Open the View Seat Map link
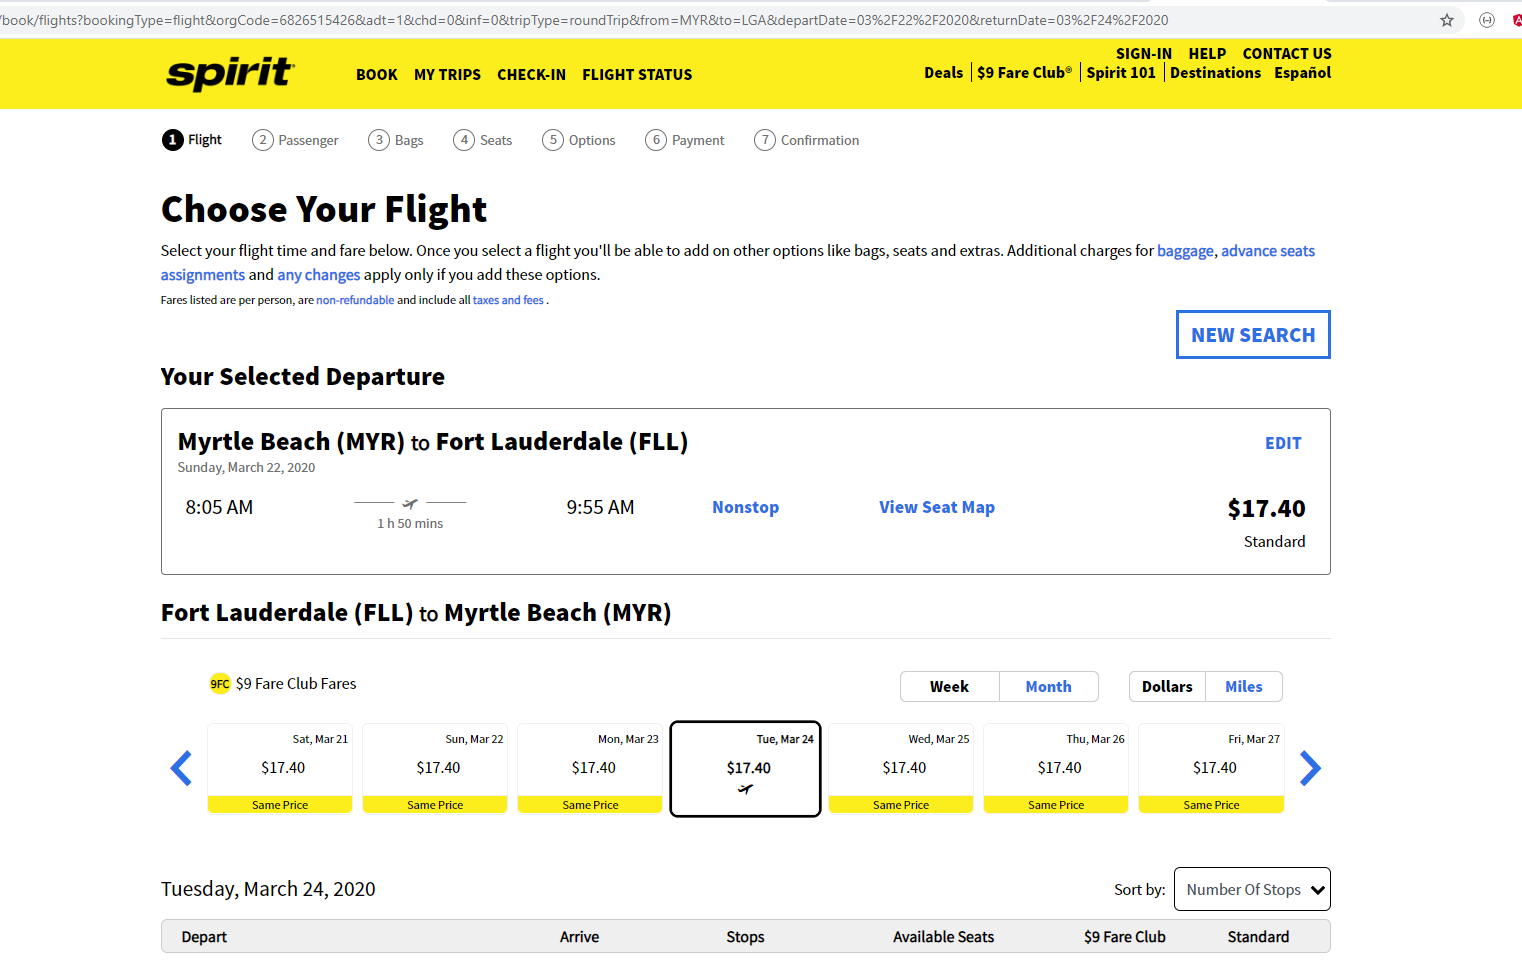Viewport: 1522px width, 974px height. pos(937,507)
